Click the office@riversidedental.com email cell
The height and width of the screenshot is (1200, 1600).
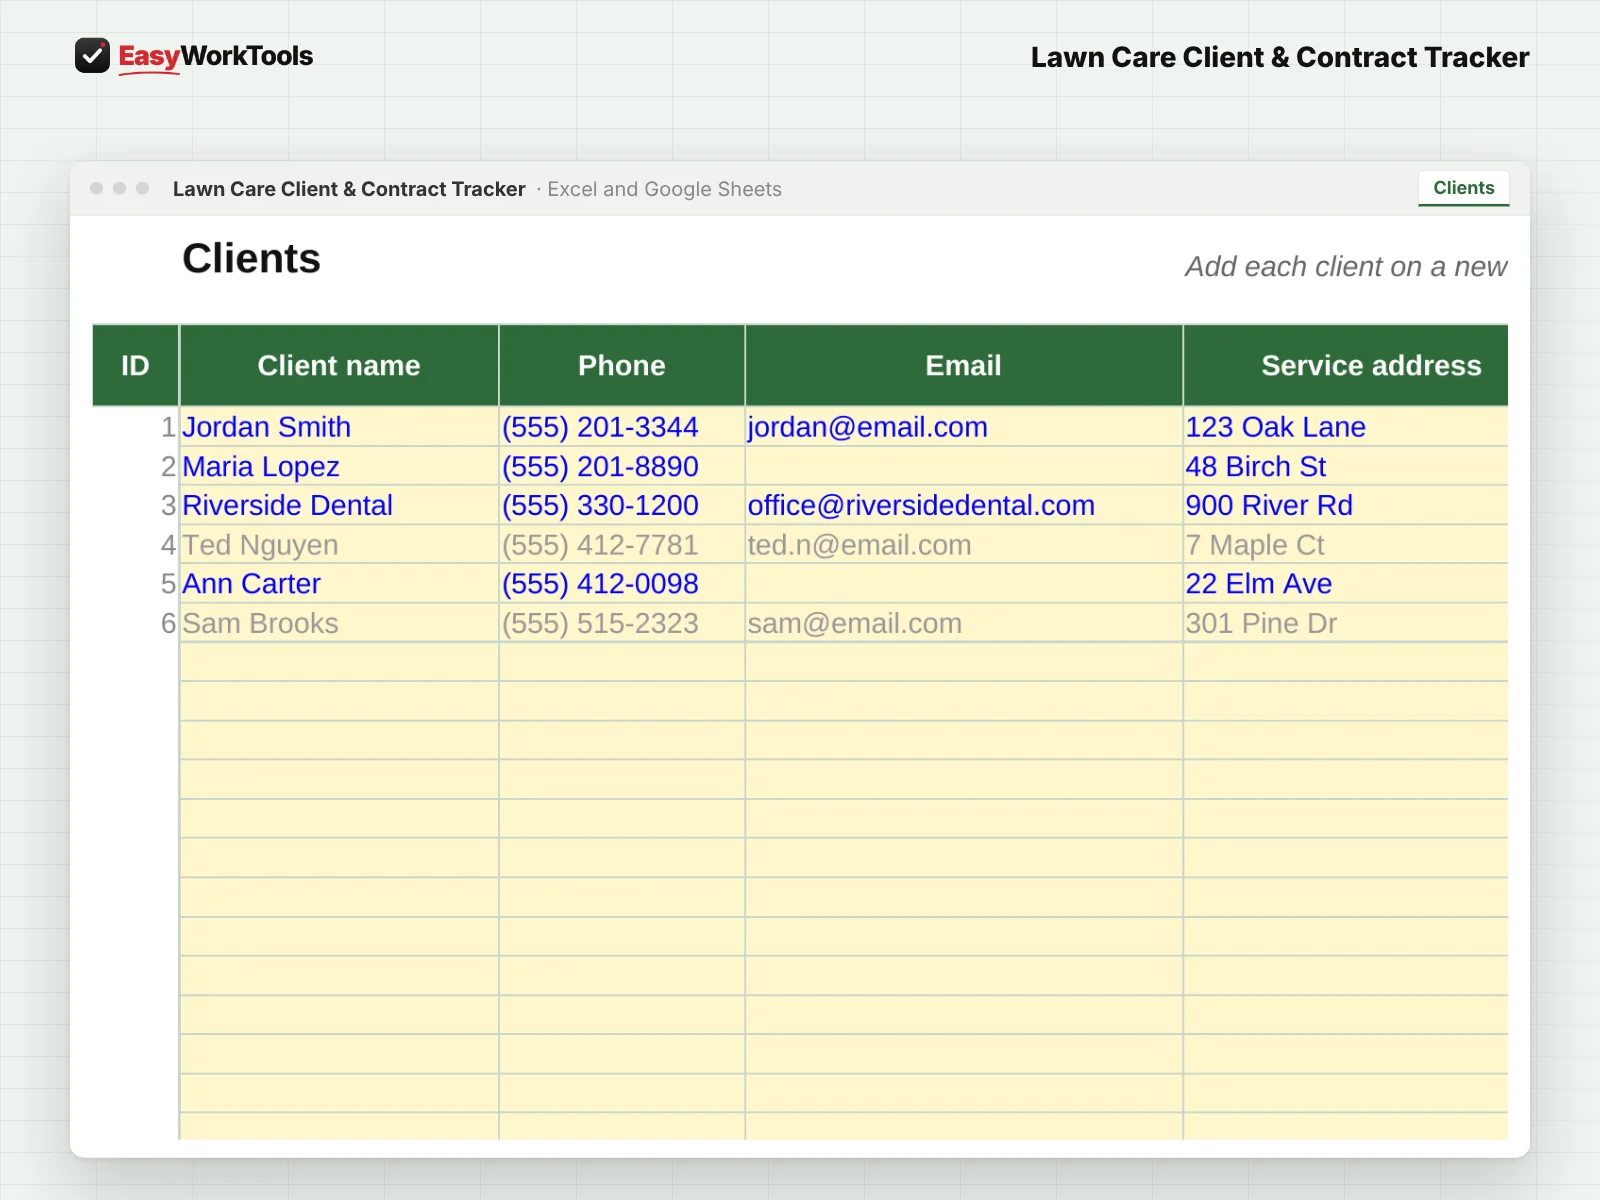(x=964, y=505)
